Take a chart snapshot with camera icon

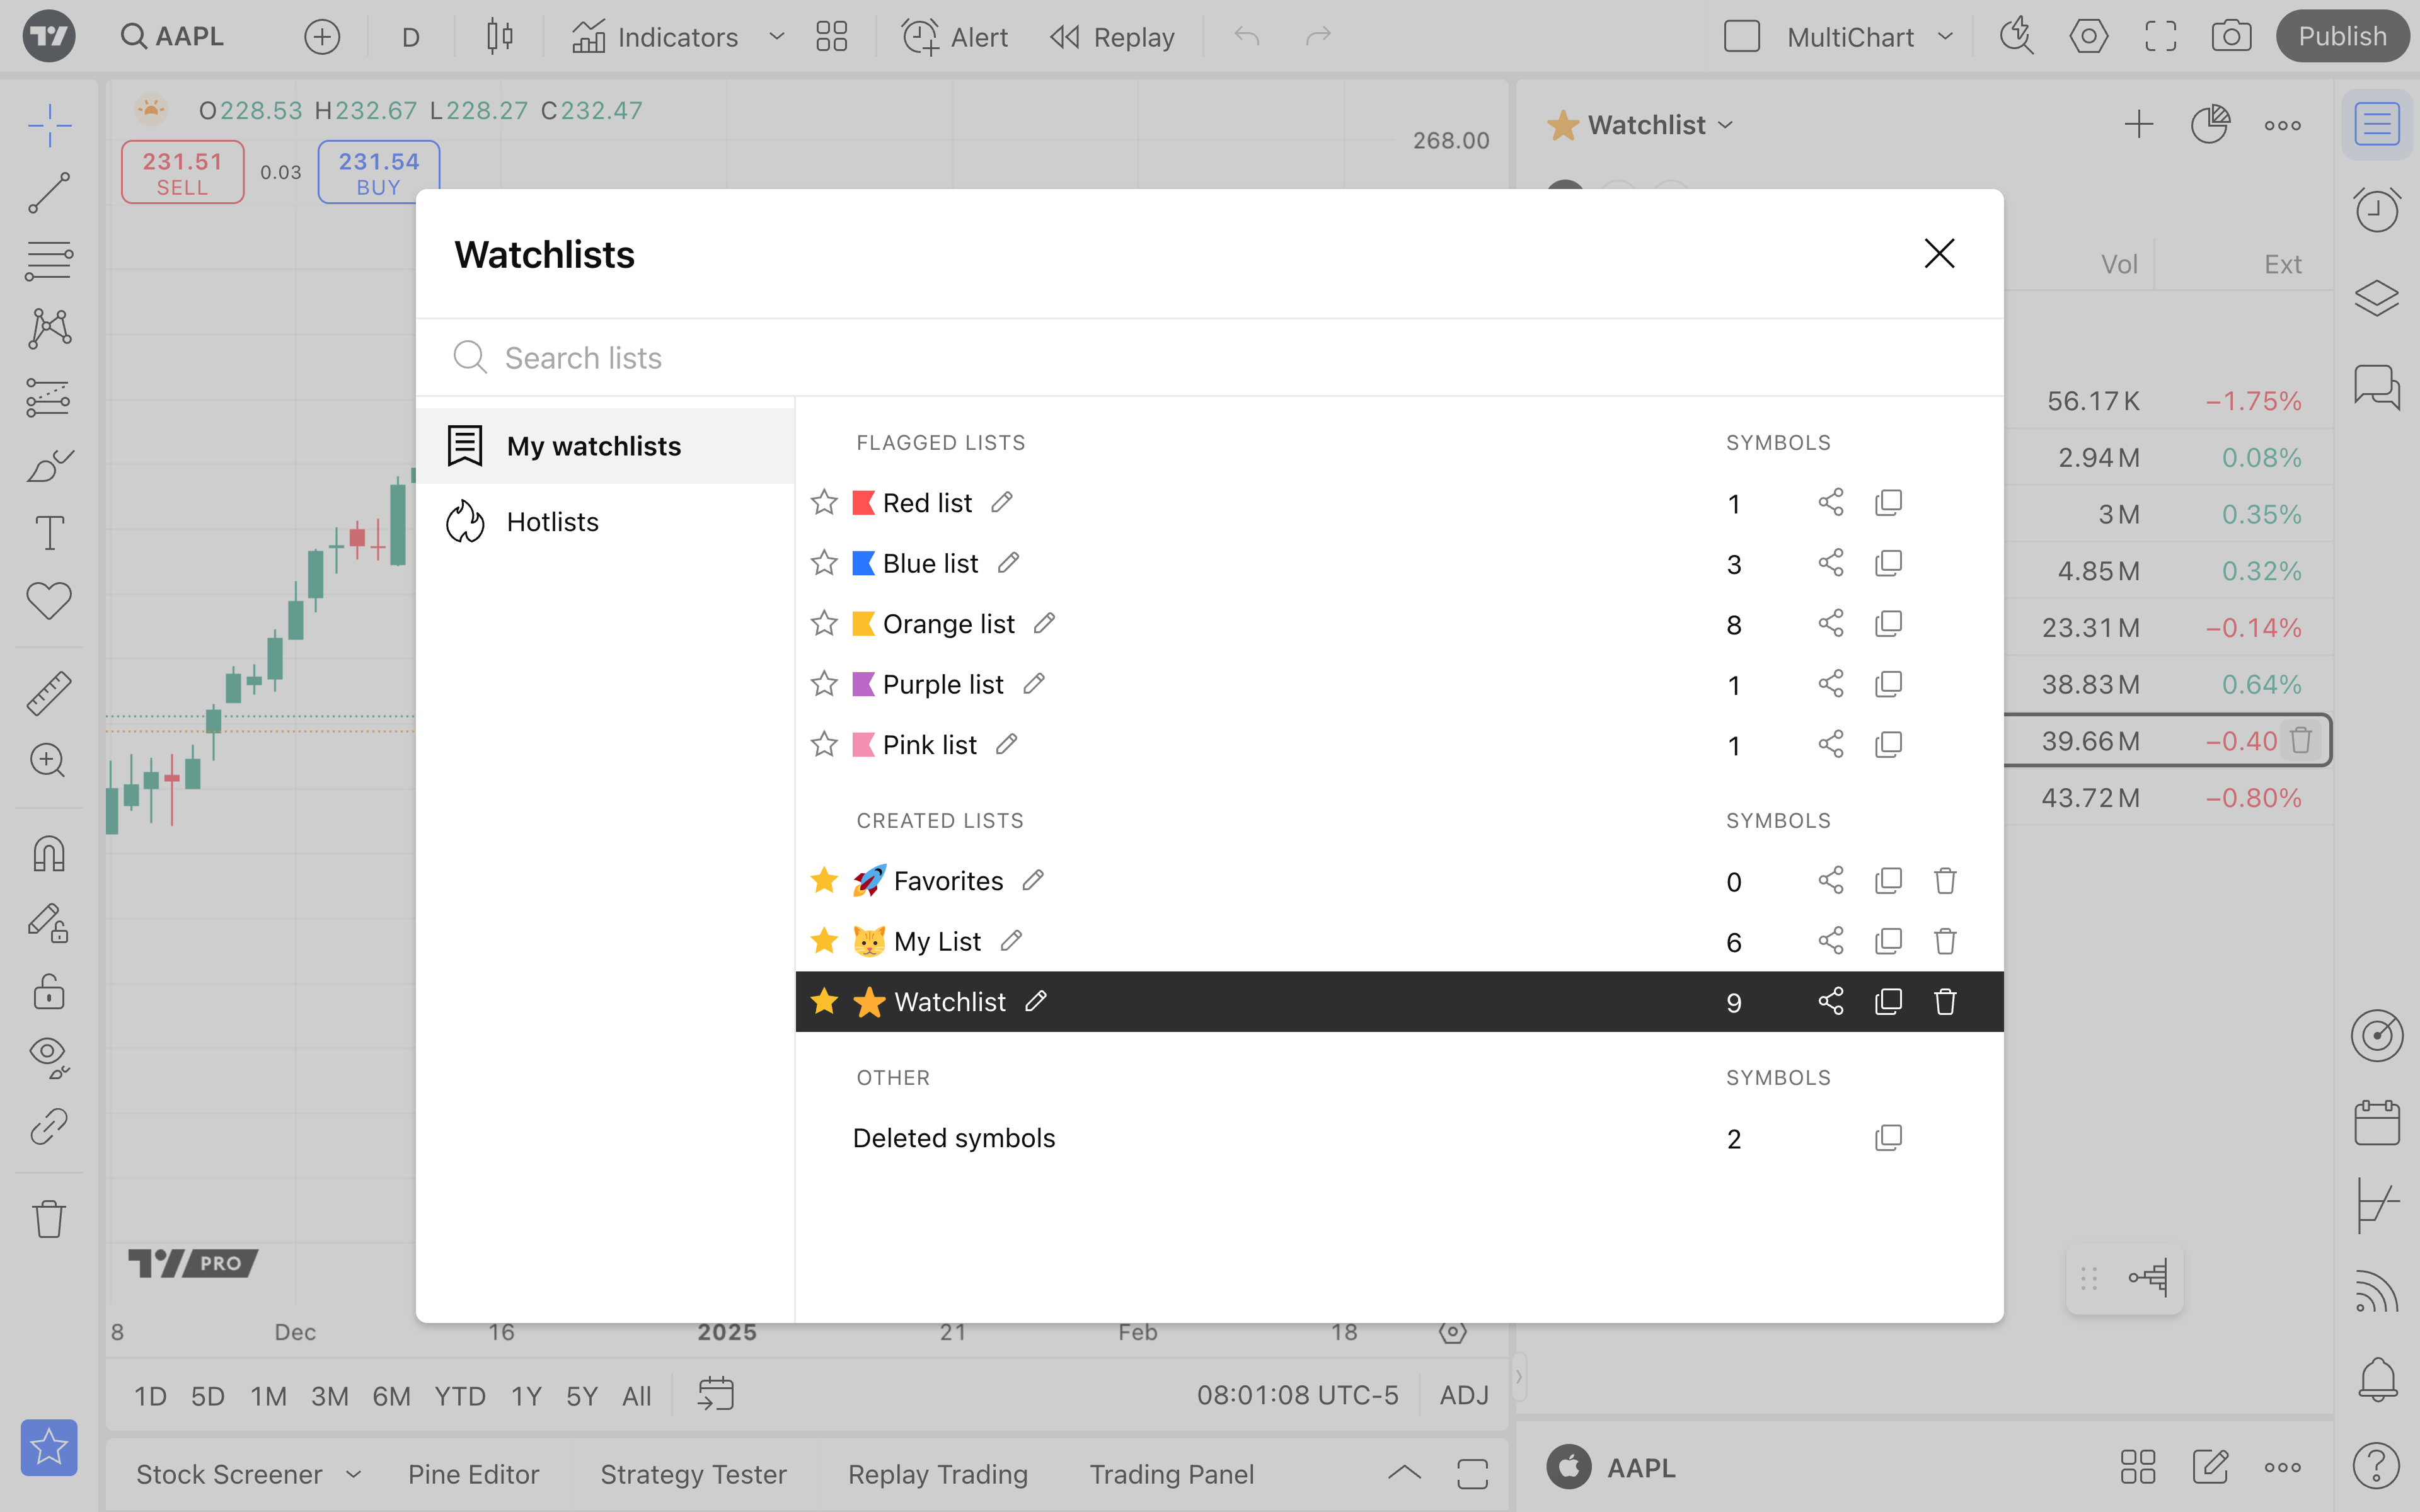2230,37
